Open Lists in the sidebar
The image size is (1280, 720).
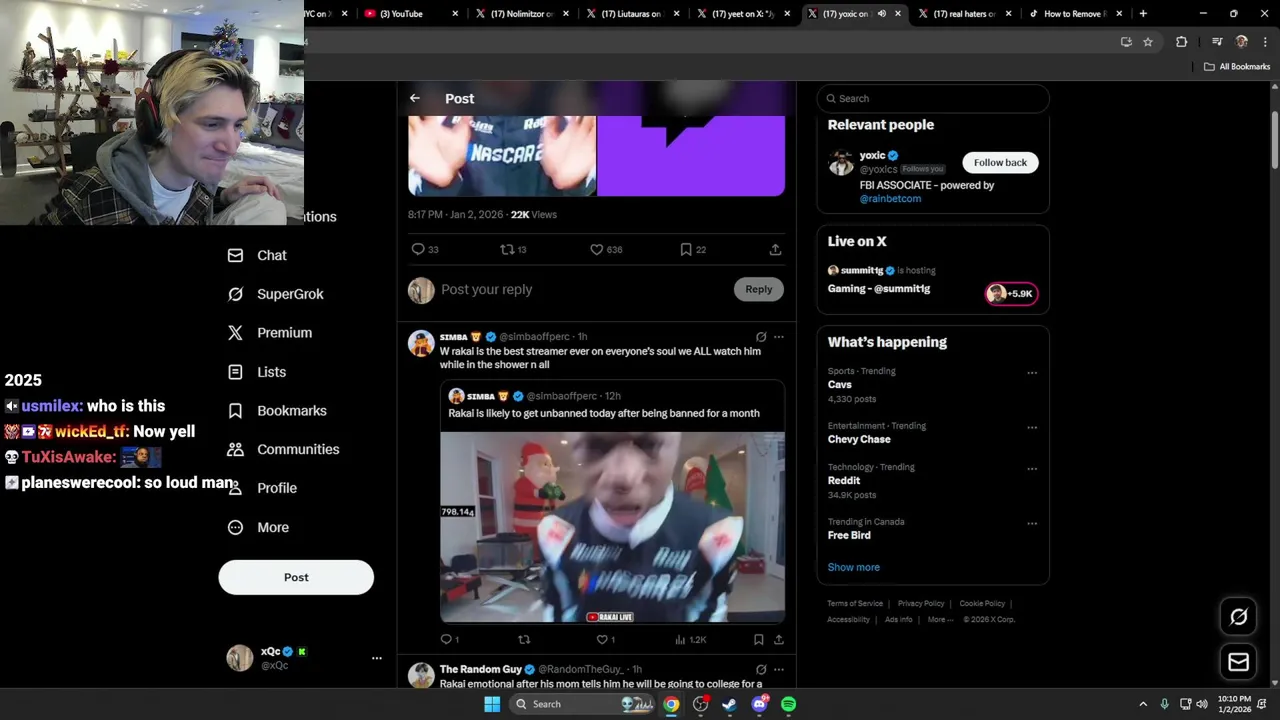pyautogui.click(x=257, y=372)
